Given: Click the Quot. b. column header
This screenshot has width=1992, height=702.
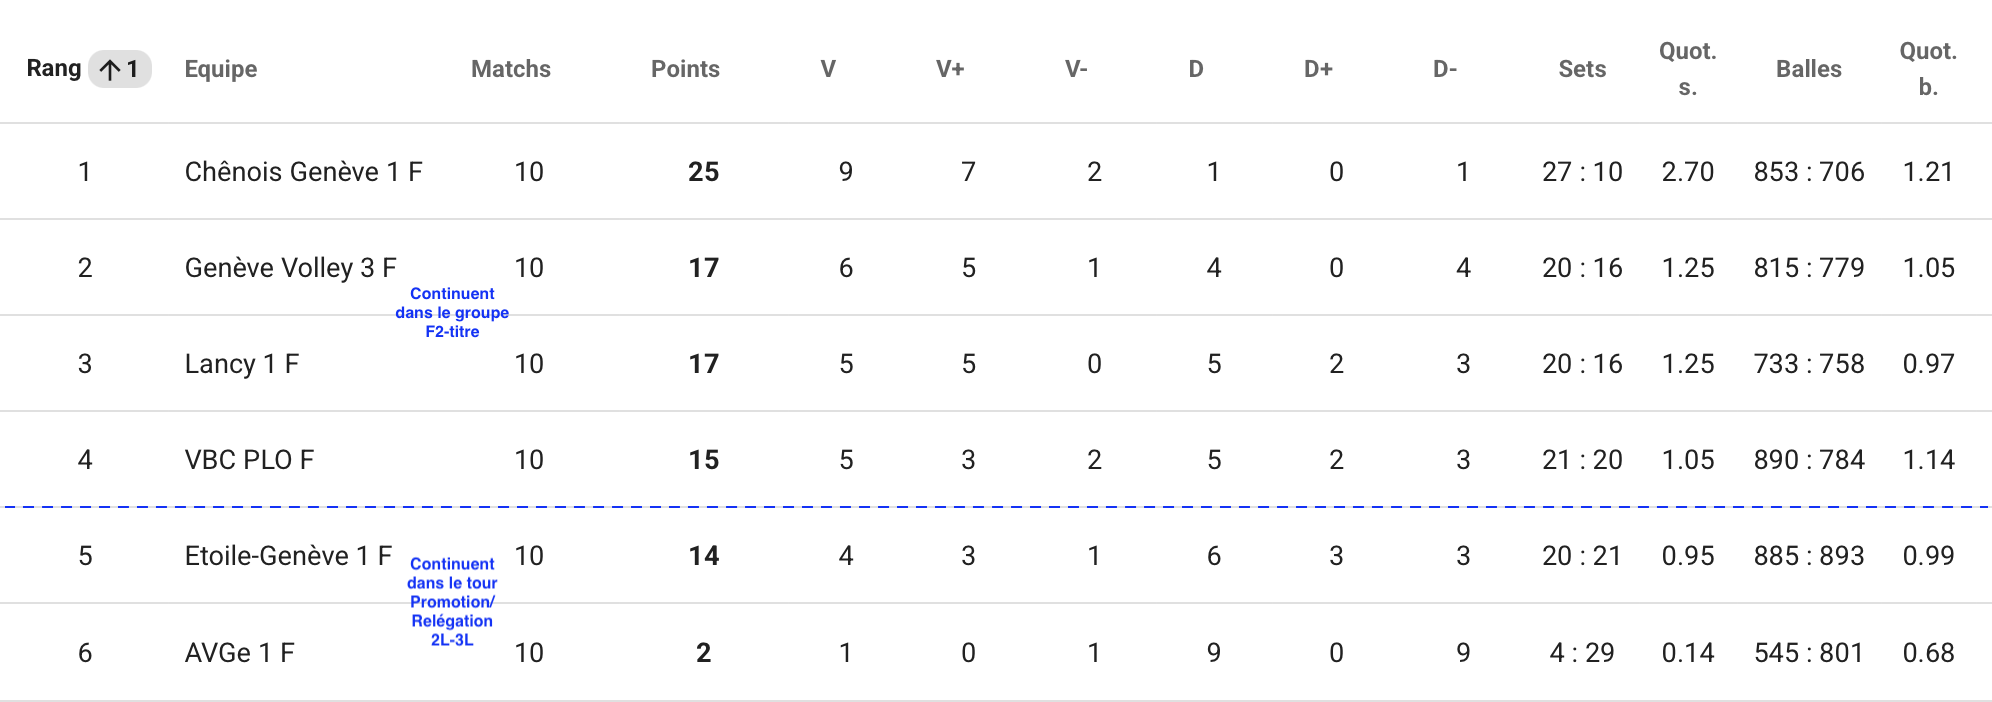Looking at the screenshot, I should [1928, 69].
